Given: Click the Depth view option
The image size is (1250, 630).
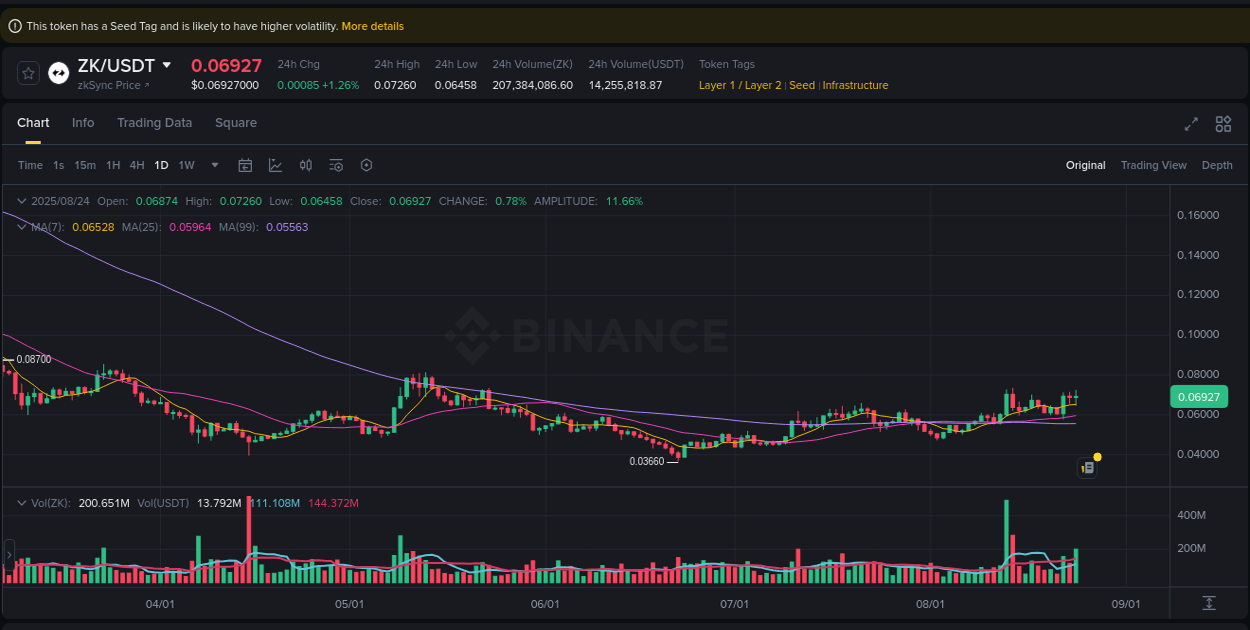Looking at the screenshot, I should point(1217,165).
